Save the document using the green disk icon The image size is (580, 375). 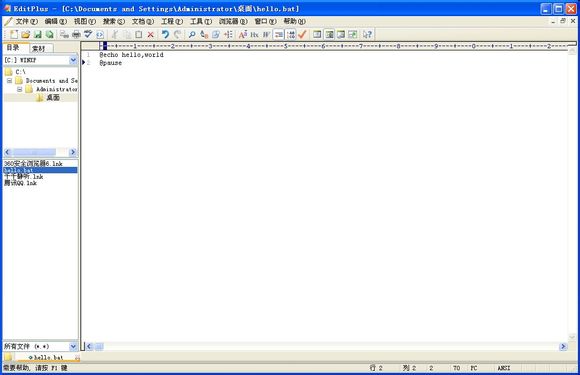click(37, 34)
